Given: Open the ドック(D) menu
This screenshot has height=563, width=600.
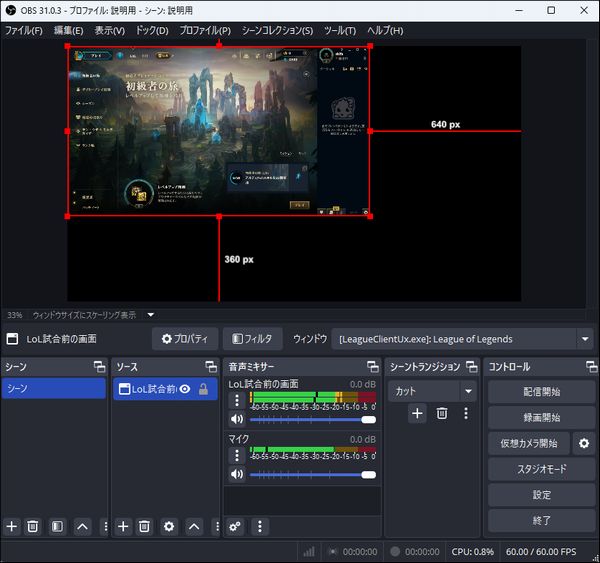Looking at the screenshot, I should 152,31.
